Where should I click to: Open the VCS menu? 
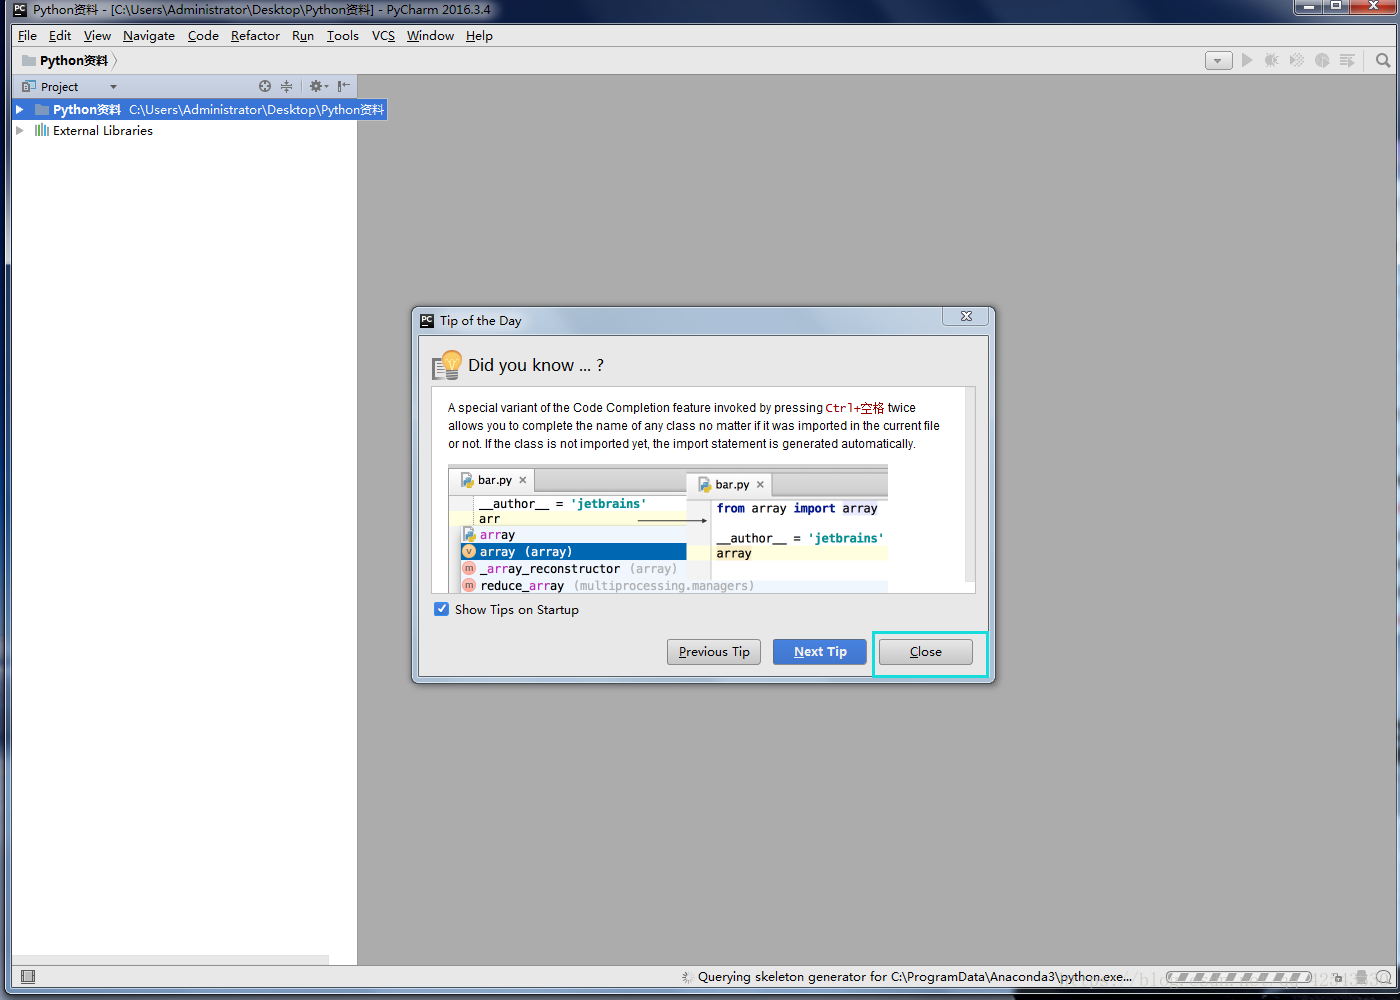[383, 35]
